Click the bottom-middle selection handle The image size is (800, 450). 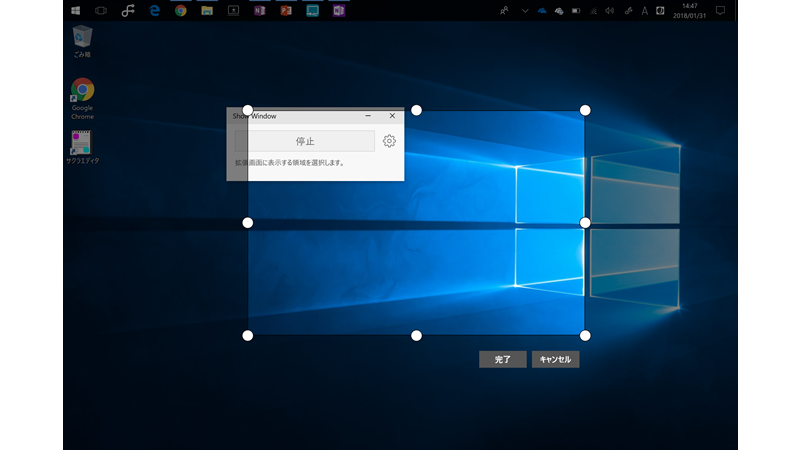pos(416,336)
